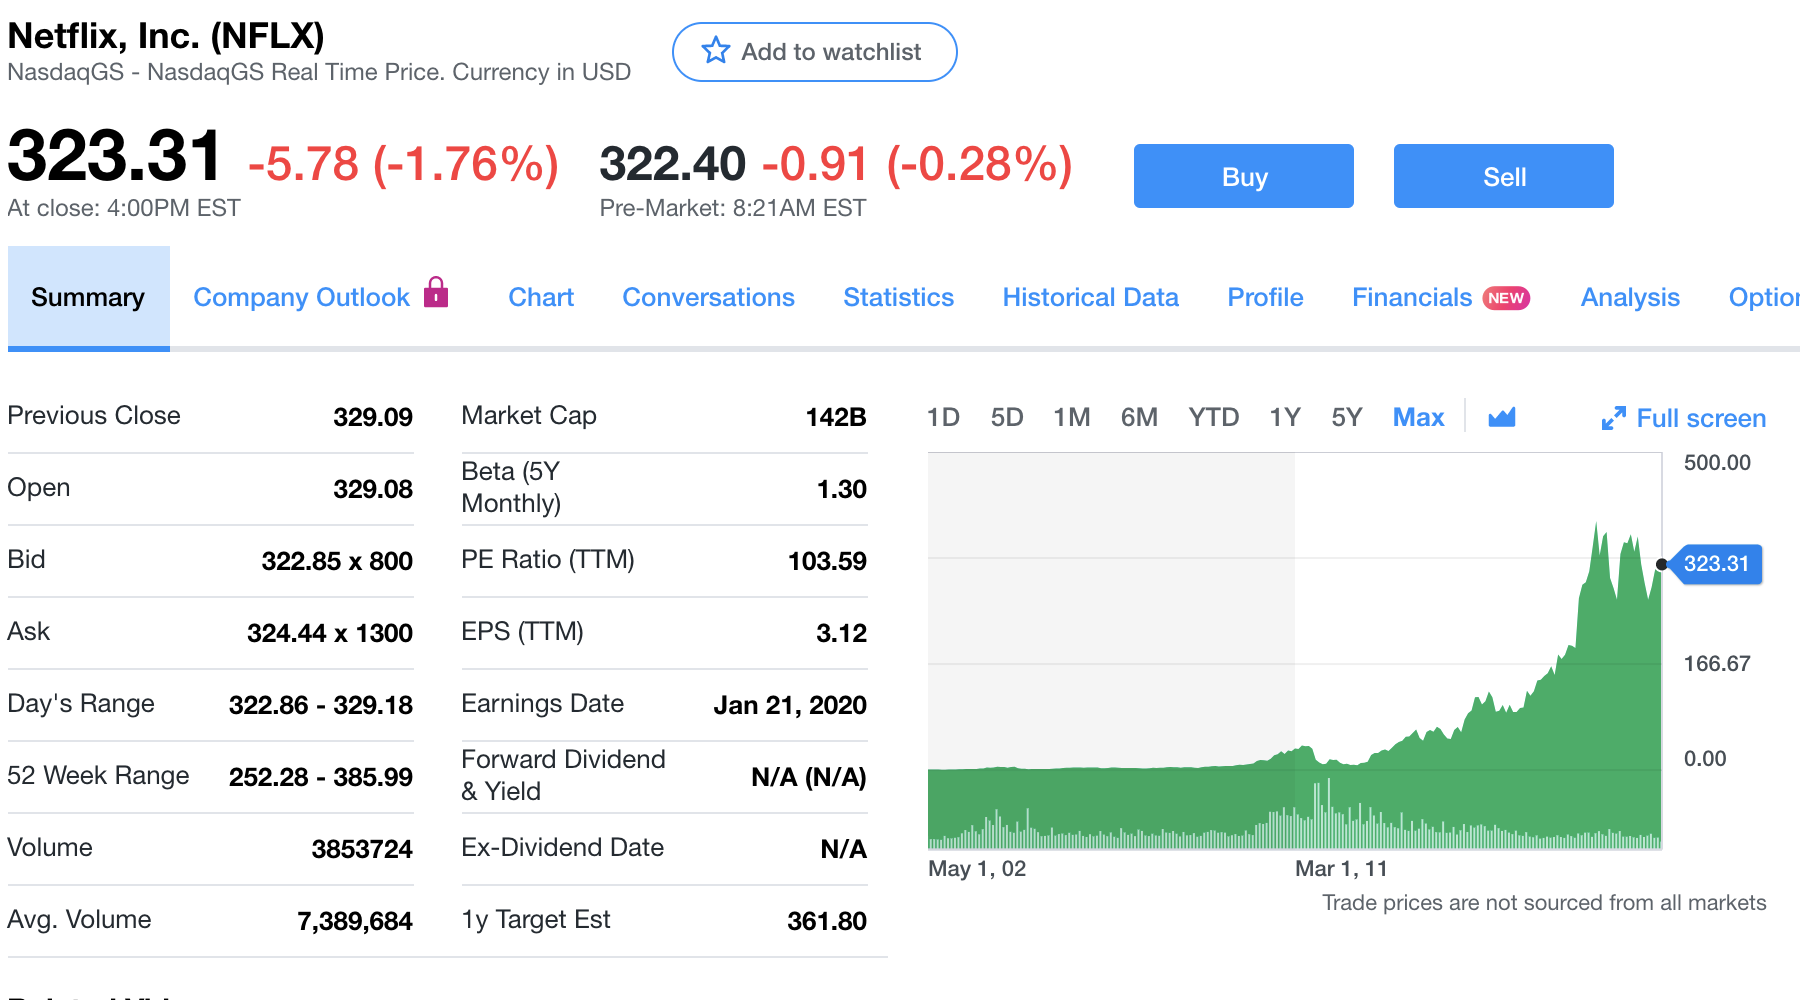Click the star icon in Add to watchlist
Viewport: 1800px width, 1000px height.
coord(715,51)
